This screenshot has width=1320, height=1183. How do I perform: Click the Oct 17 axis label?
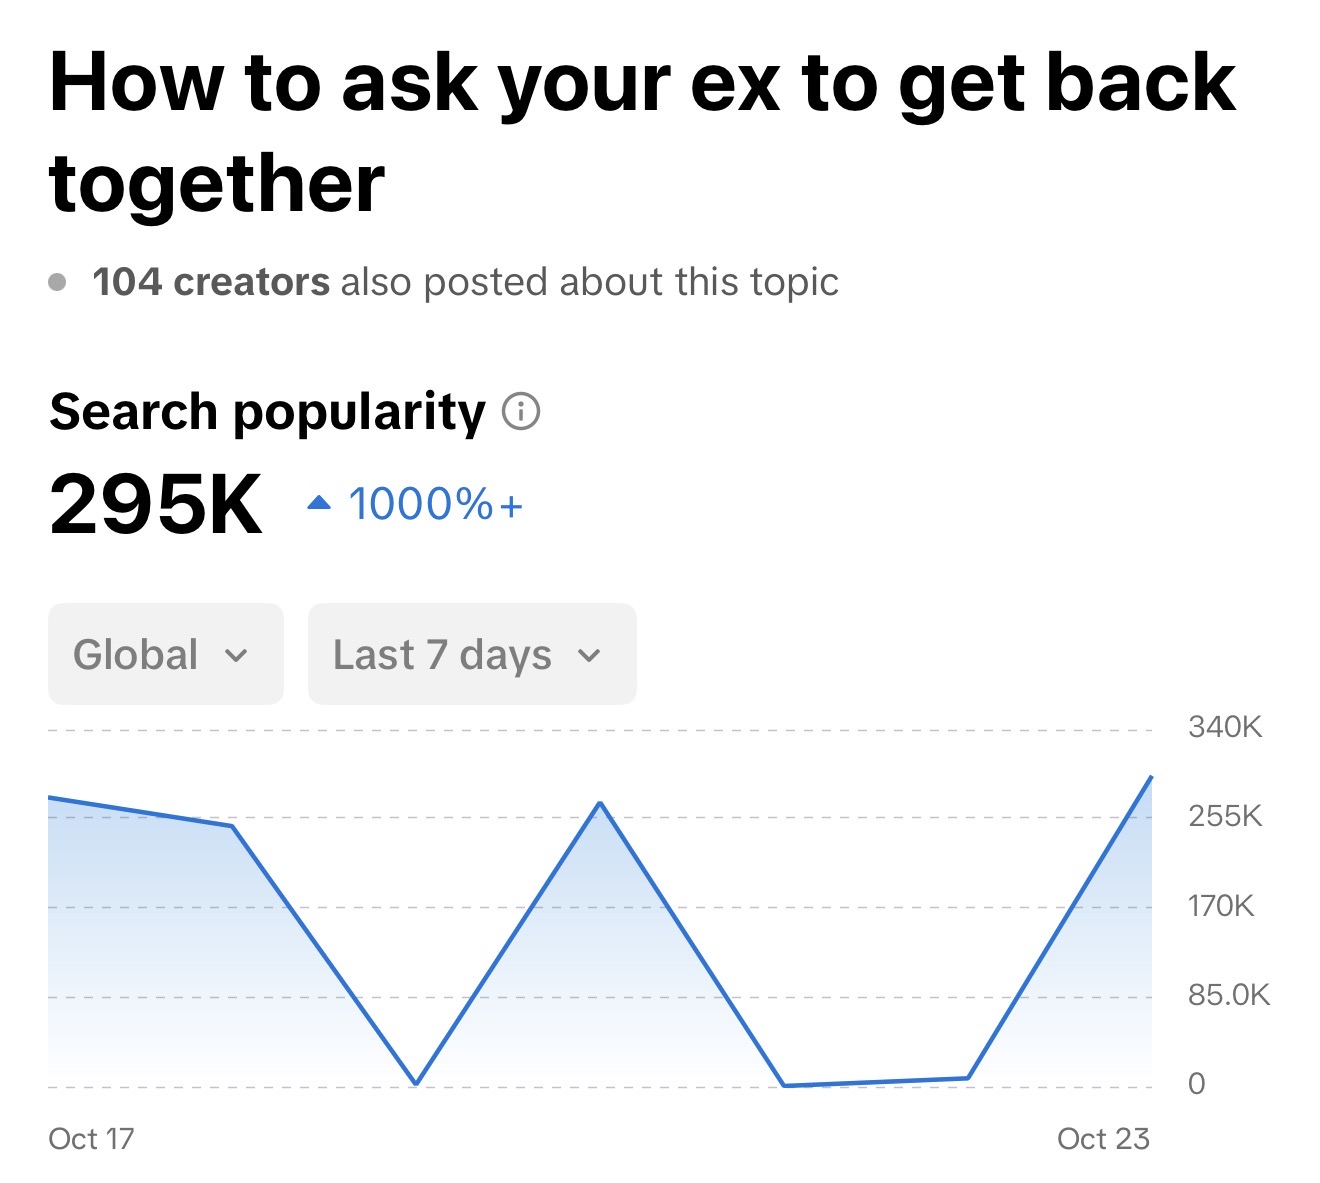tap(93, 1138)
